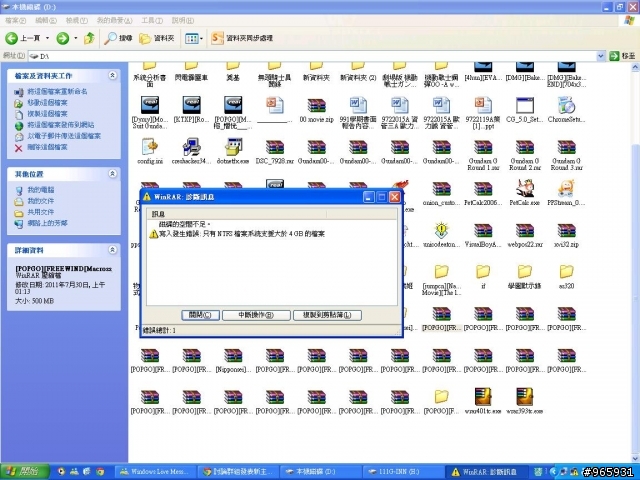Open 我的電腦 from 其他位置
Image resolution: width=640 pixels, height=480 pixels.
(x=40, y=190)
